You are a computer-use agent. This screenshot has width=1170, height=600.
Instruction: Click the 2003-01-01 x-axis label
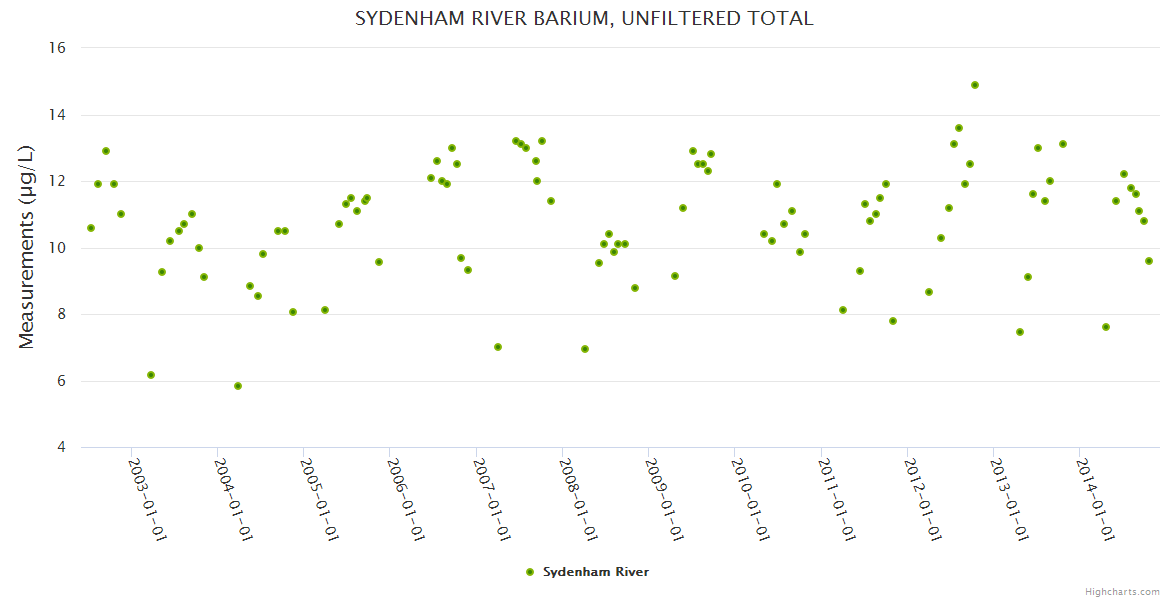[x=147, y=499]
